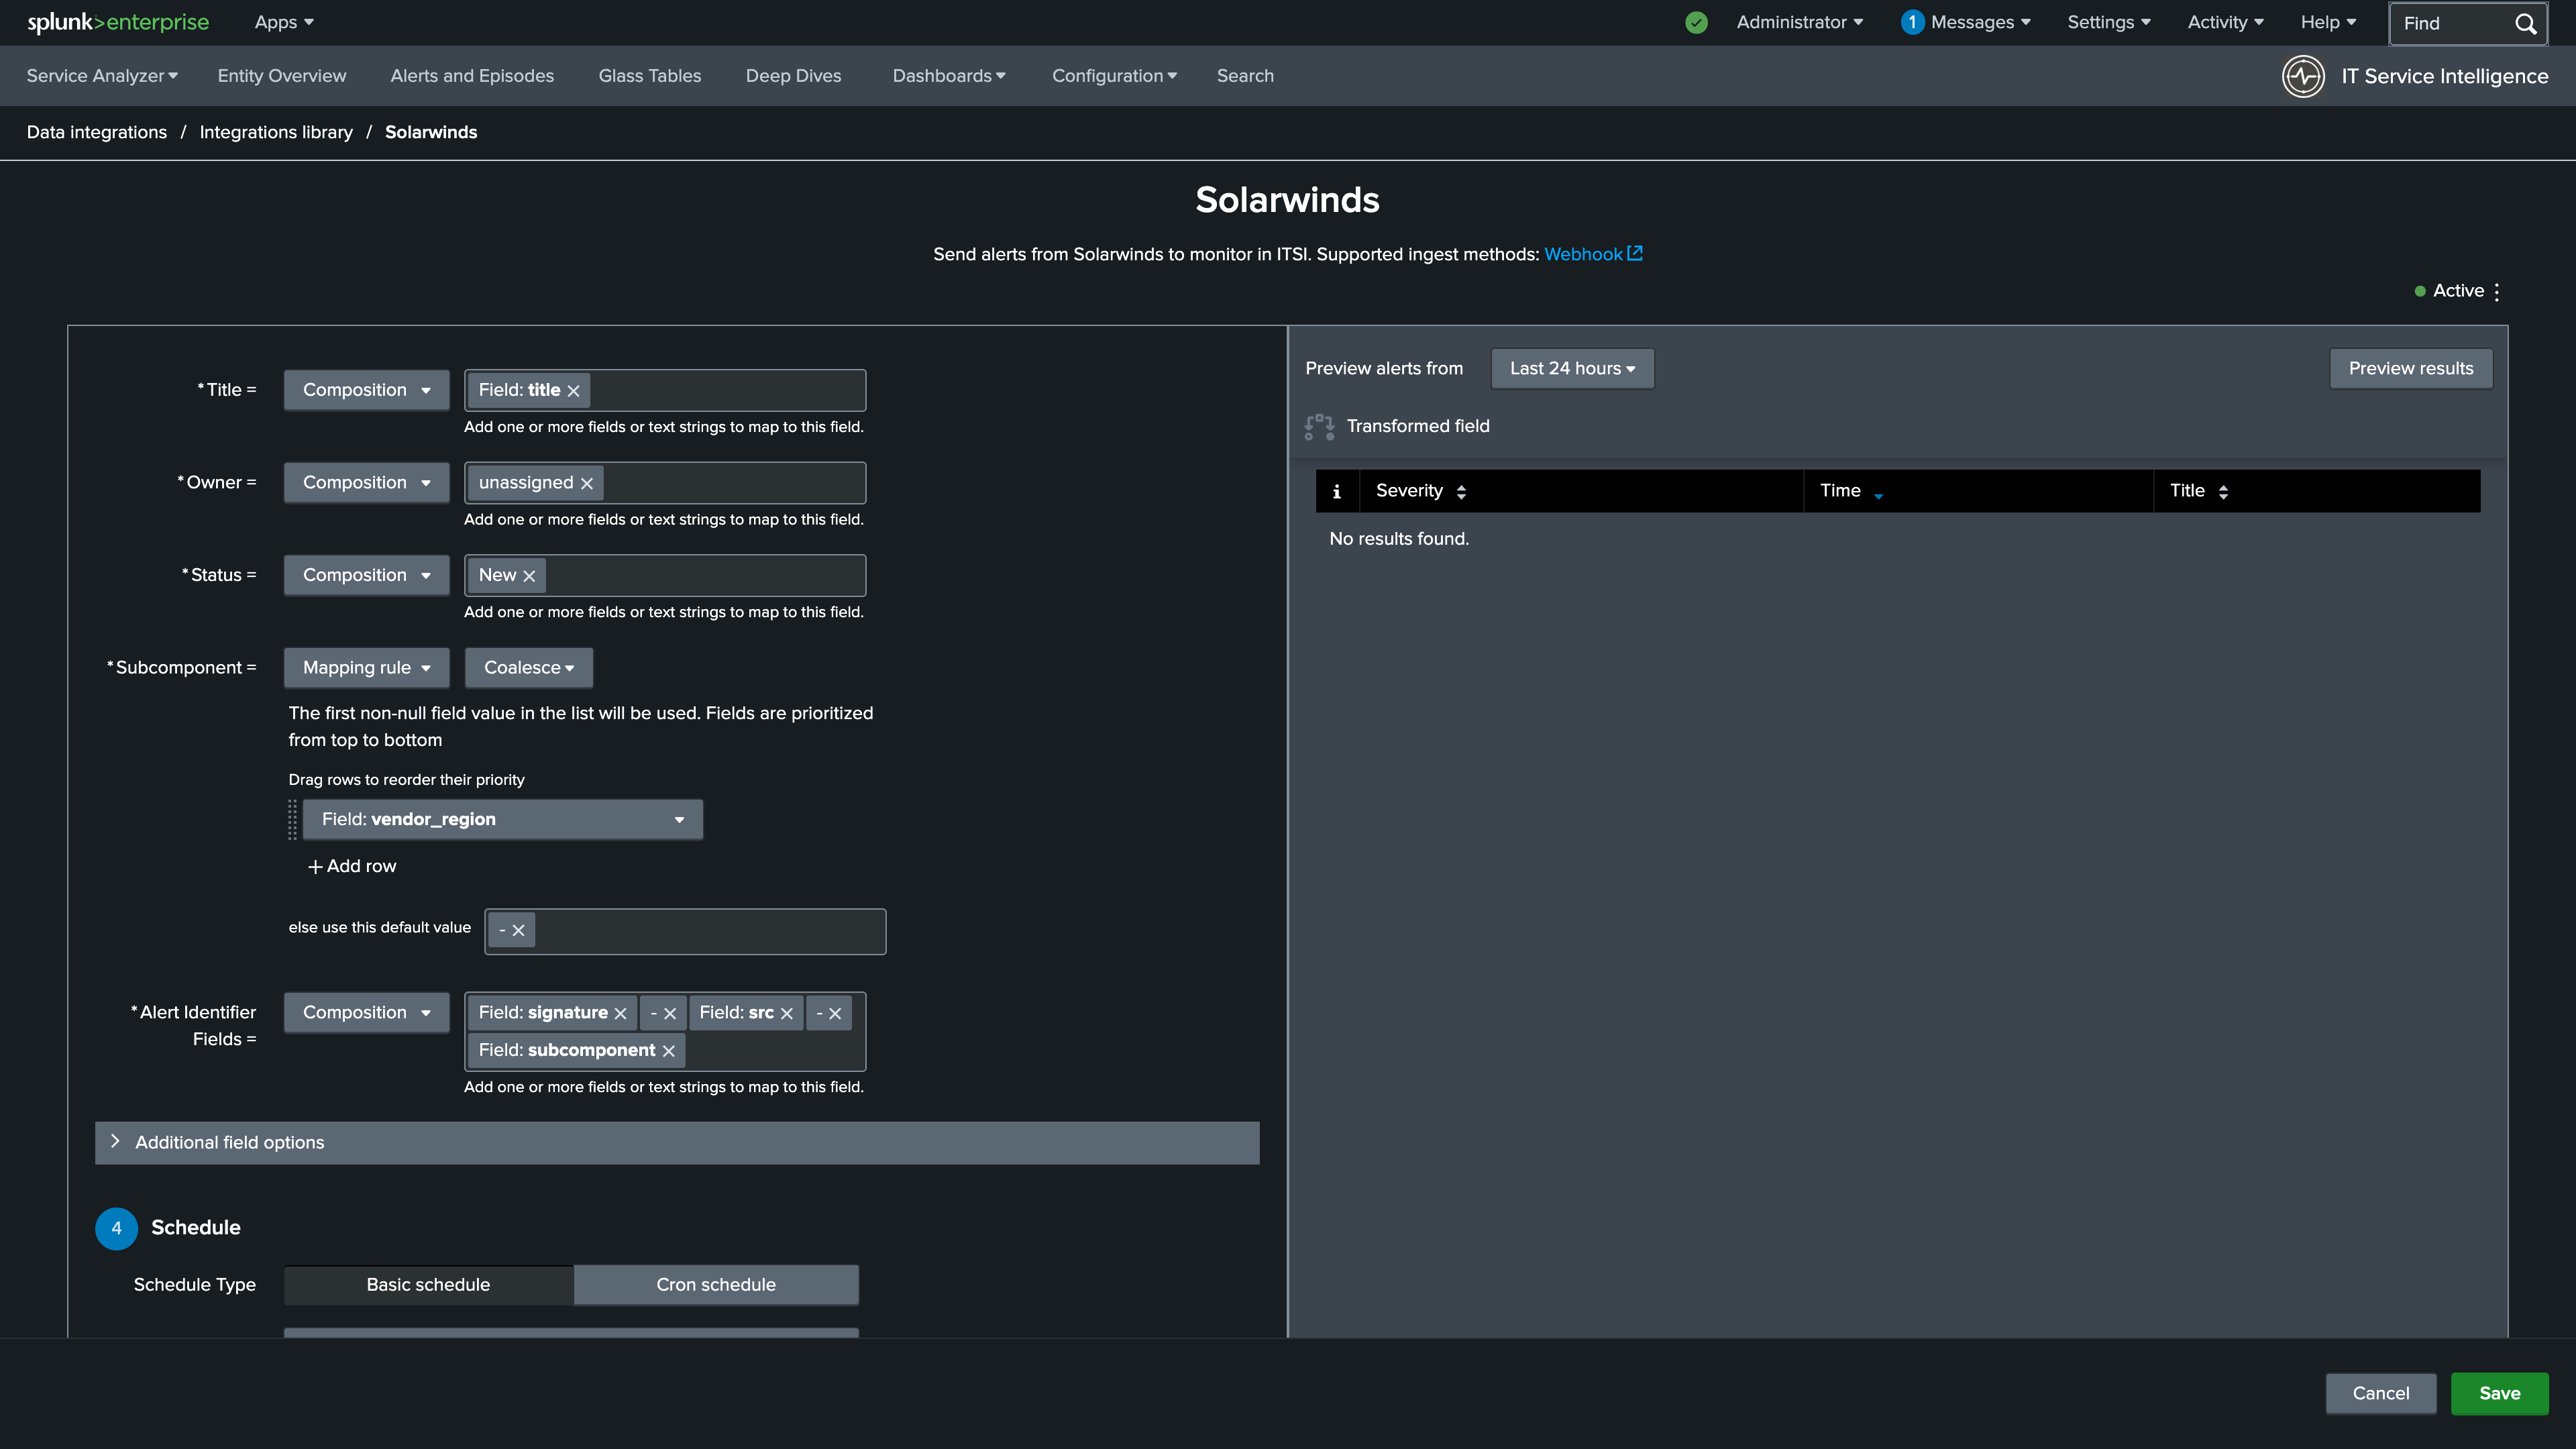Click the blue Messages count badge
This screenshot has width=2576, height=1449.
1912,22
